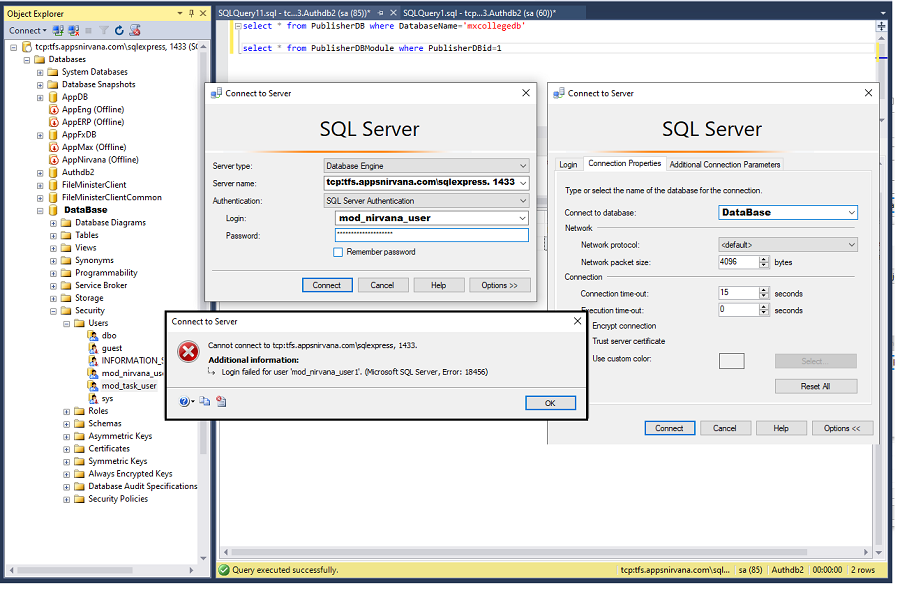Open the Additional Connection Parameters tab
Image resolution: width=900 pixels, height=593 pixels.
pos(725,165)
